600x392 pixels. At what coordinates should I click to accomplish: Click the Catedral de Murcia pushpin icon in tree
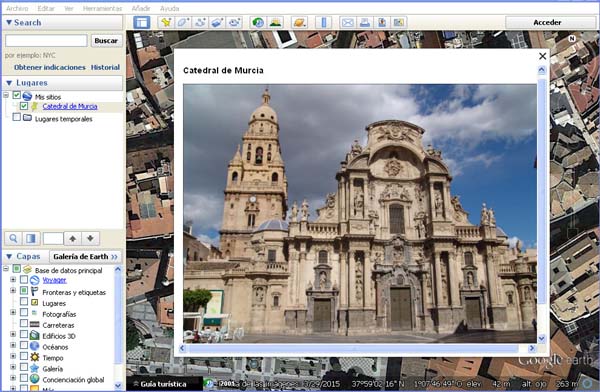(x=35, y=106)
